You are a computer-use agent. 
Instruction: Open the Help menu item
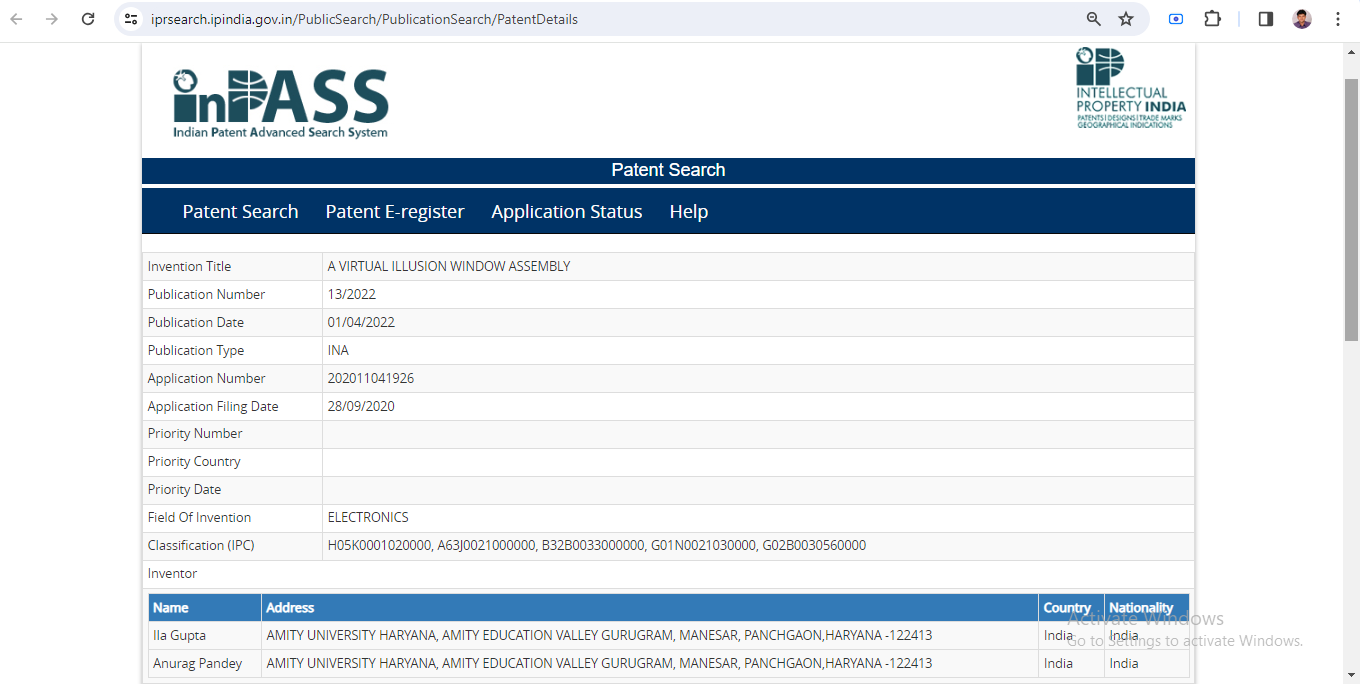(x=689, y=212)
